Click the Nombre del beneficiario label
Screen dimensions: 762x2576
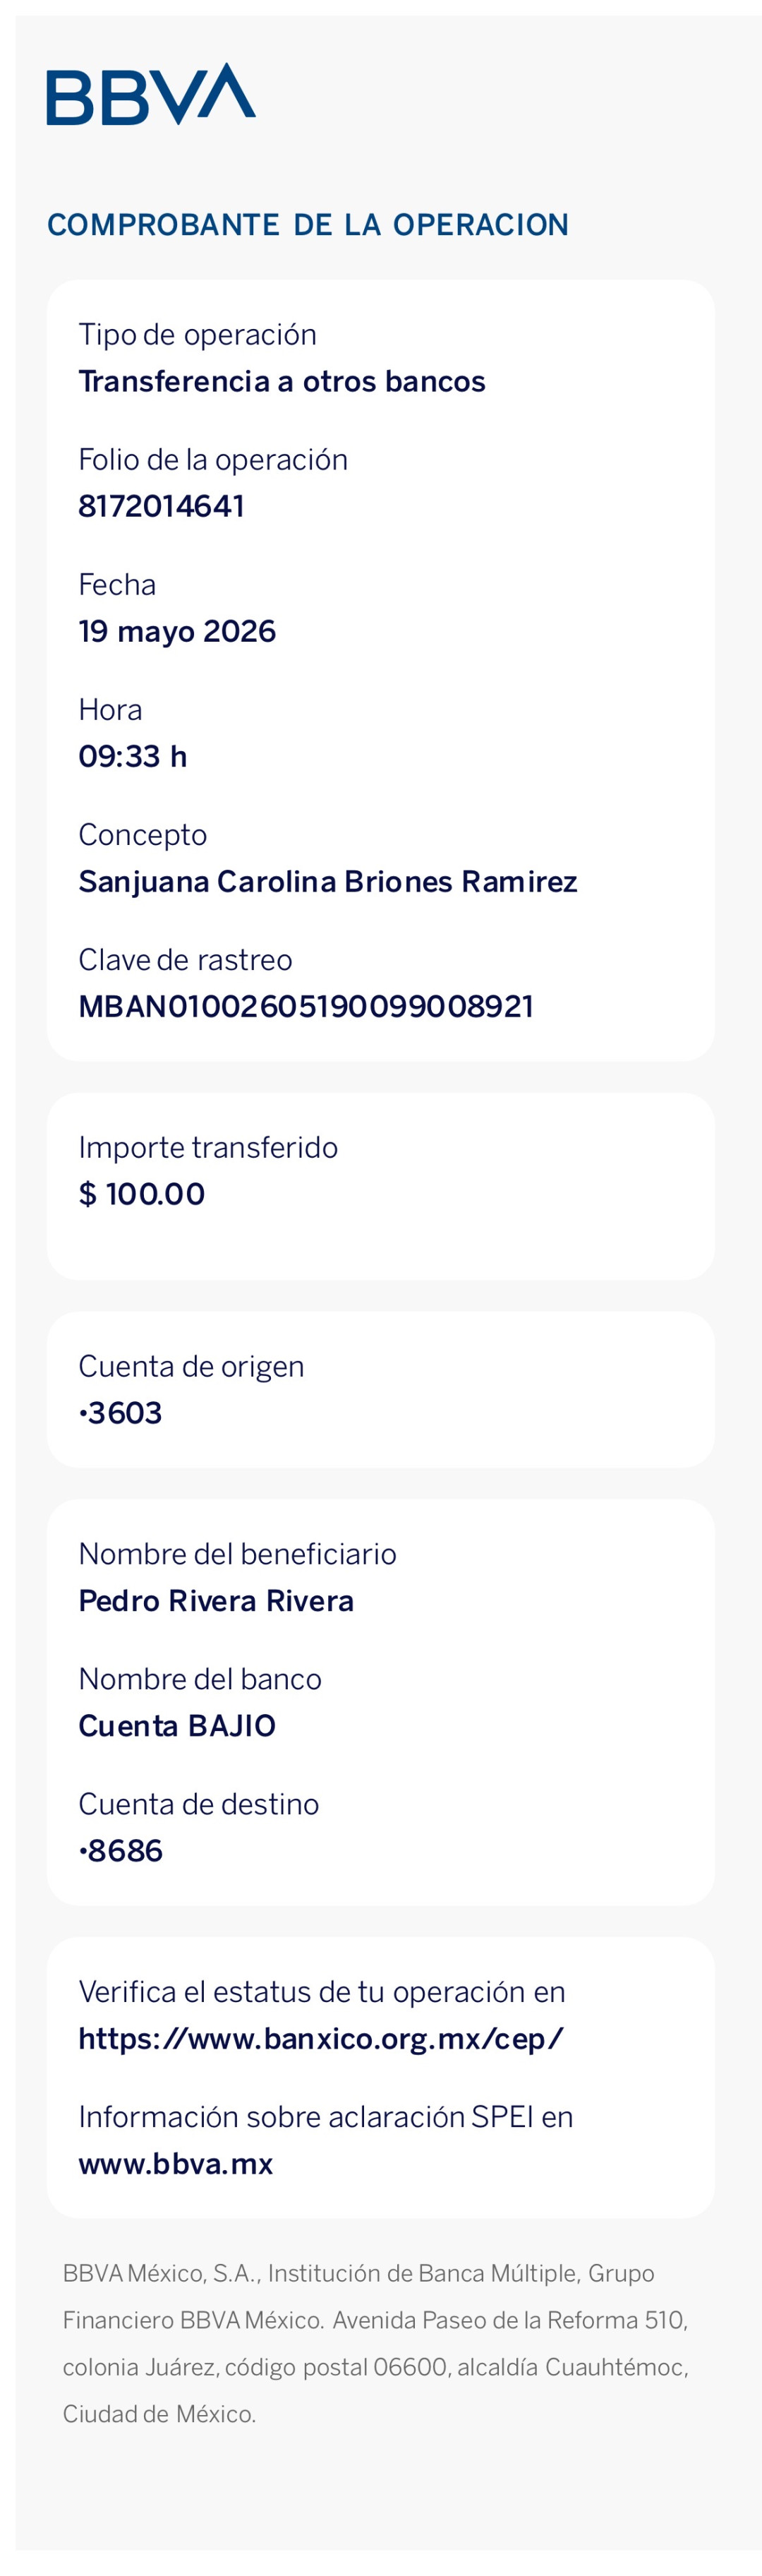point(237,1554)
